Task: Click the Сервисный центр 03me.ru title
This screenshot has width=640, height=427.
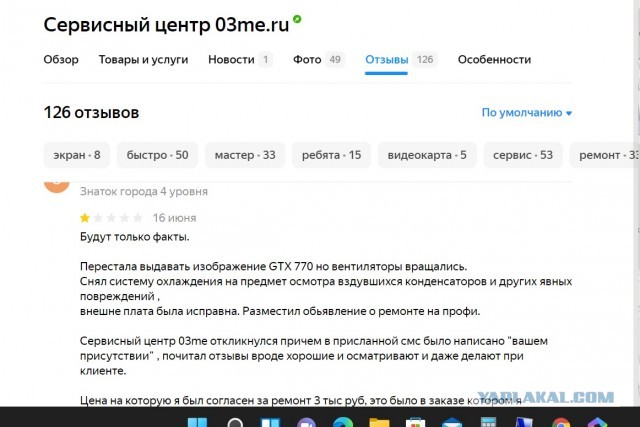Action: pos(166,24)
